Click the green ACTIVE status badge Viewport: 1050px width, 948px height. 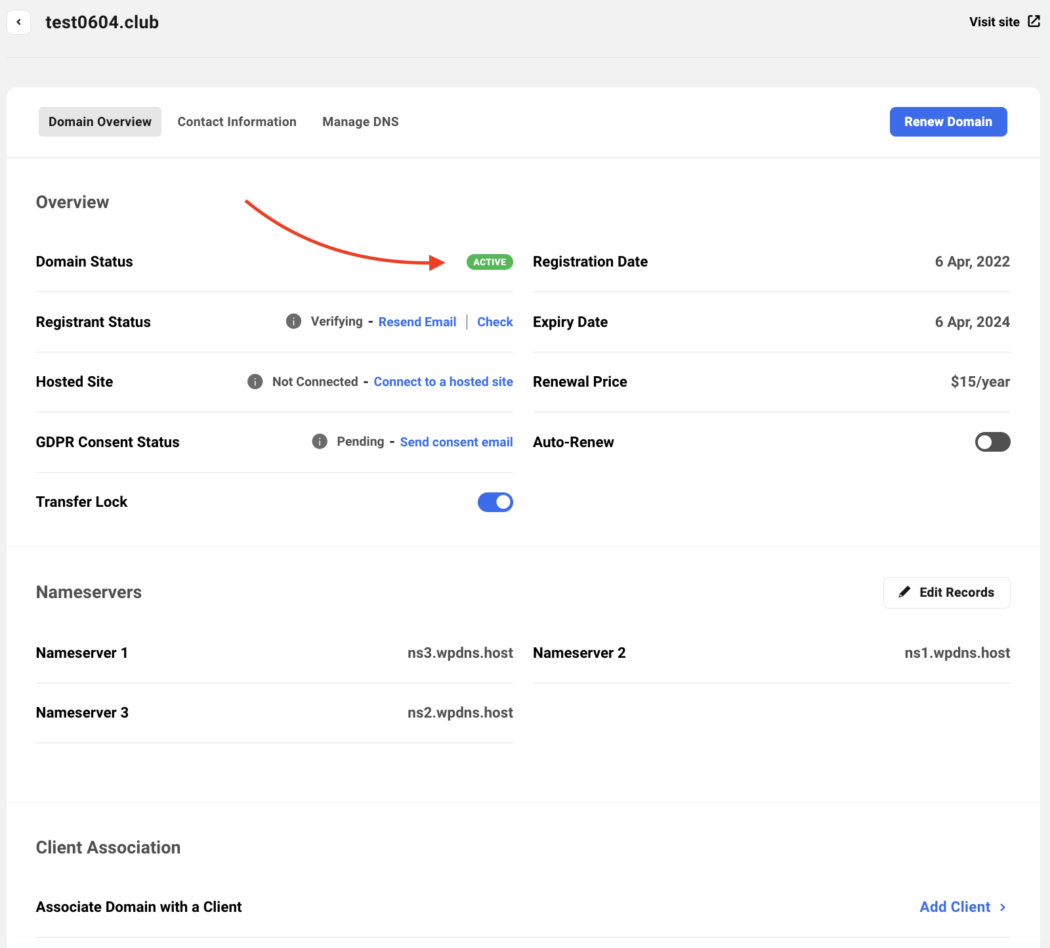pyautogui.click(x=489, y=262)
